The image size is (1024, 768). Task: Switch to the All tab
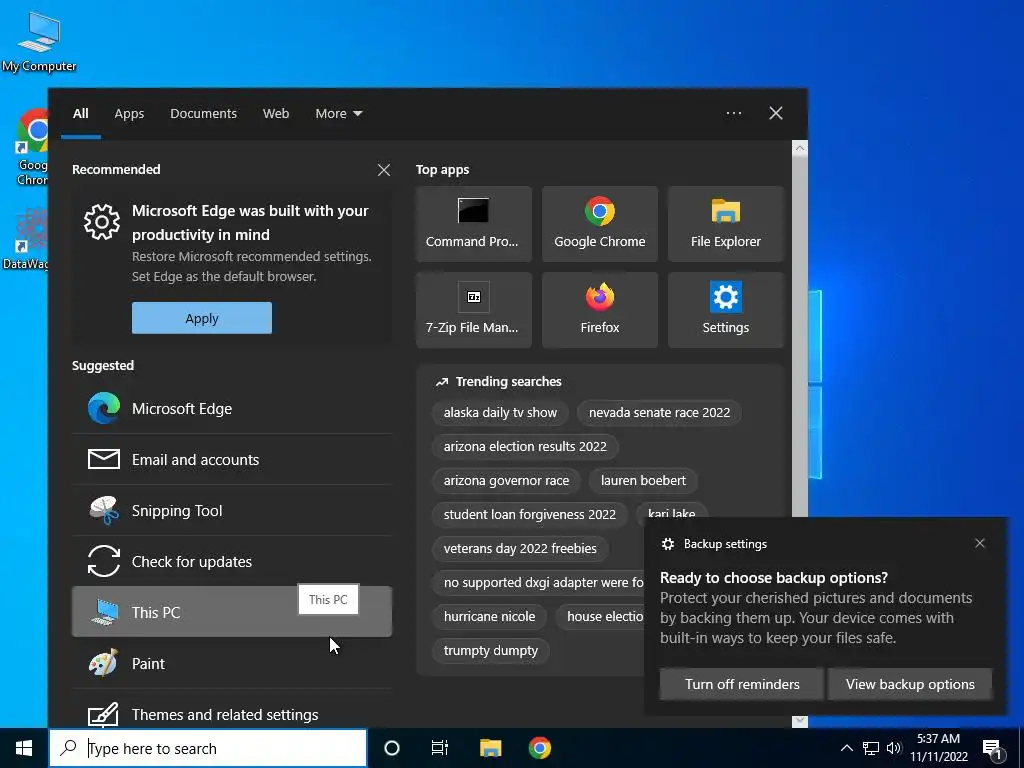coord(80,113)
